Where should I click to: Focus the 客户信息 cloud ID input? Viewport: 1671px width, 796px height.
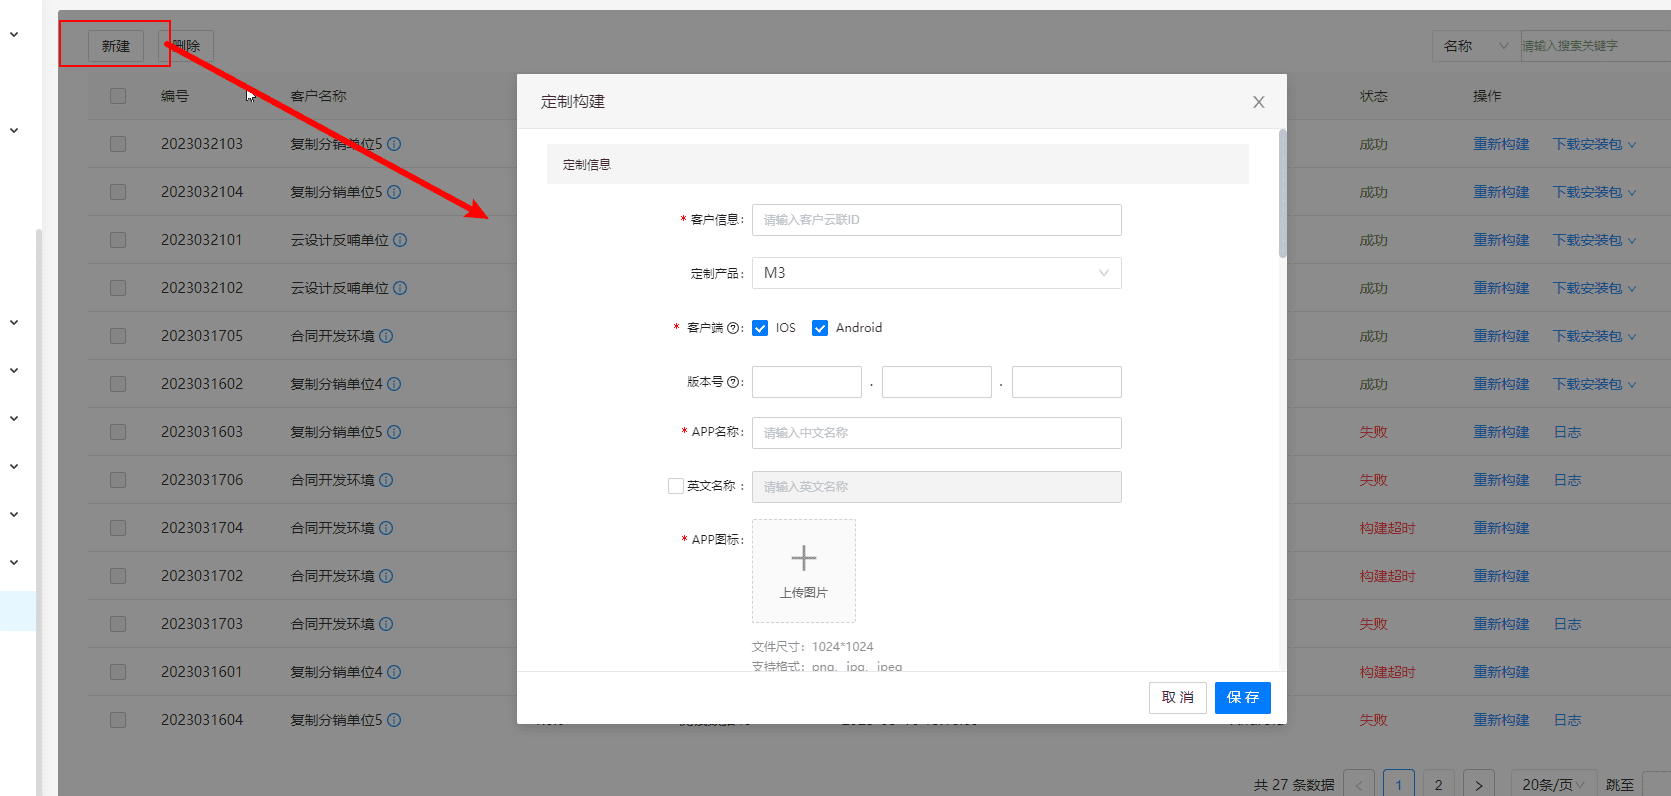click(937, 220)
